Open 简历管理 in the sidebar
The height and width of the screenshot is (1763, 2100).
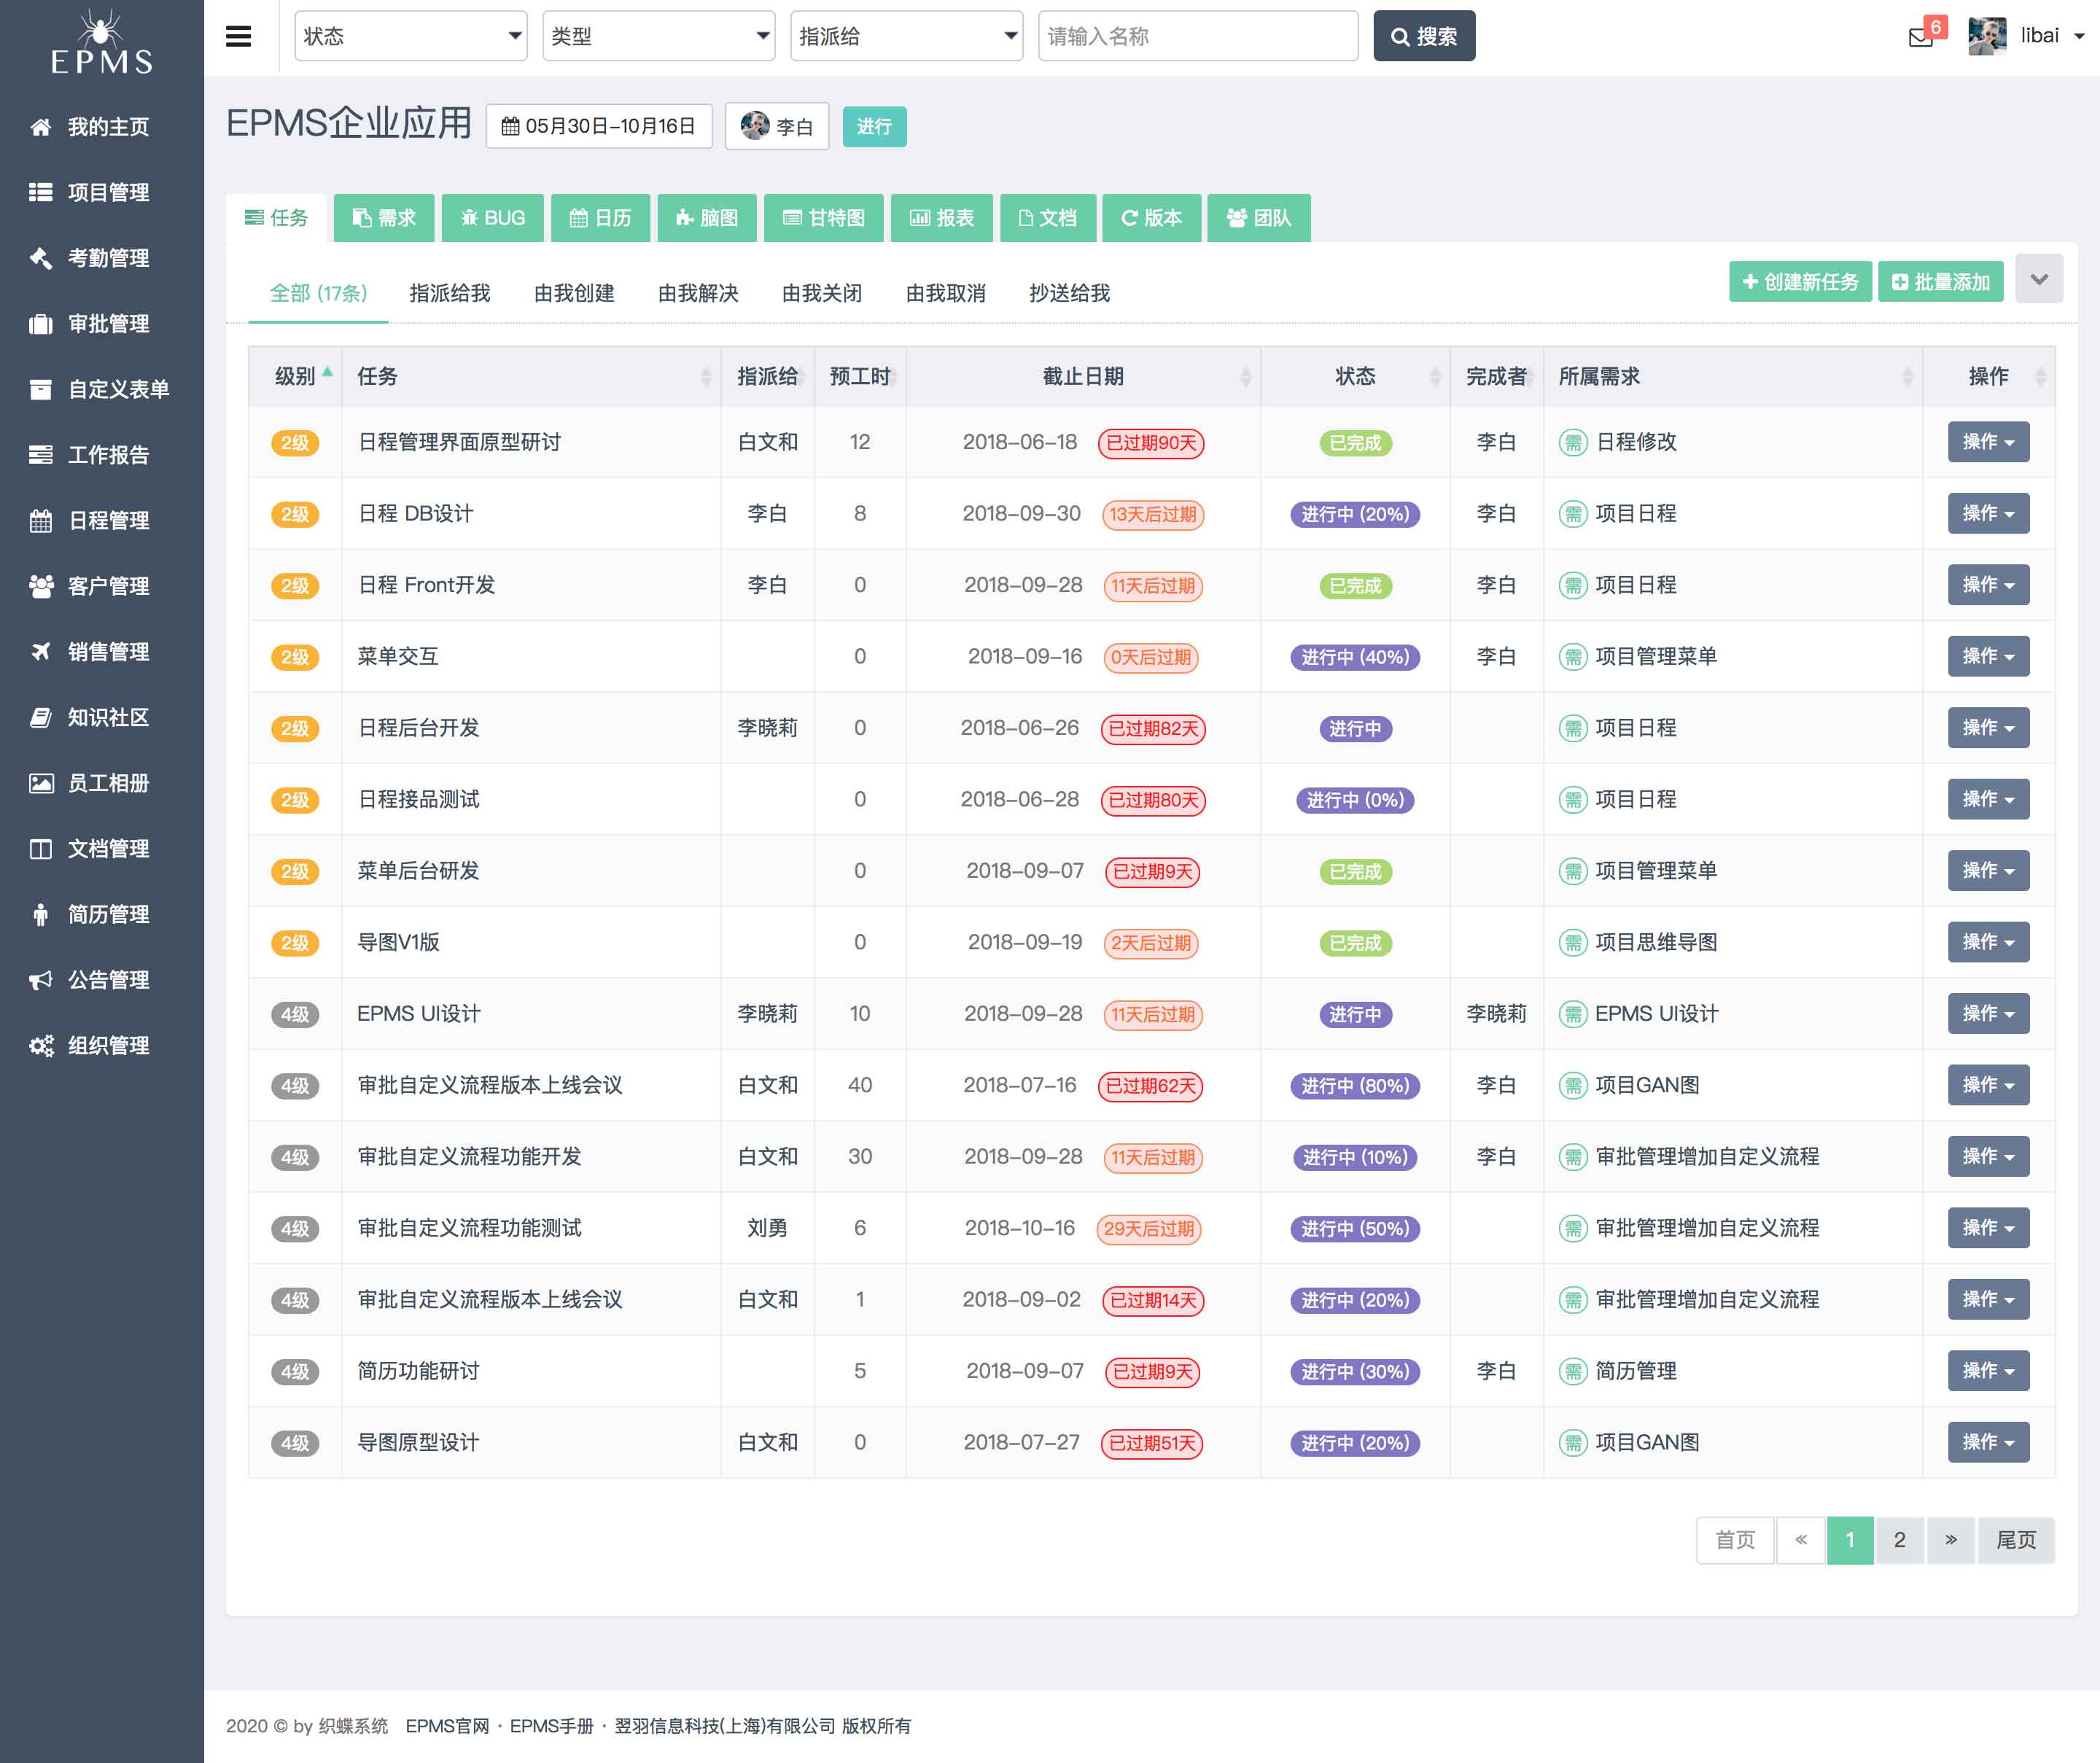[102, 914]
